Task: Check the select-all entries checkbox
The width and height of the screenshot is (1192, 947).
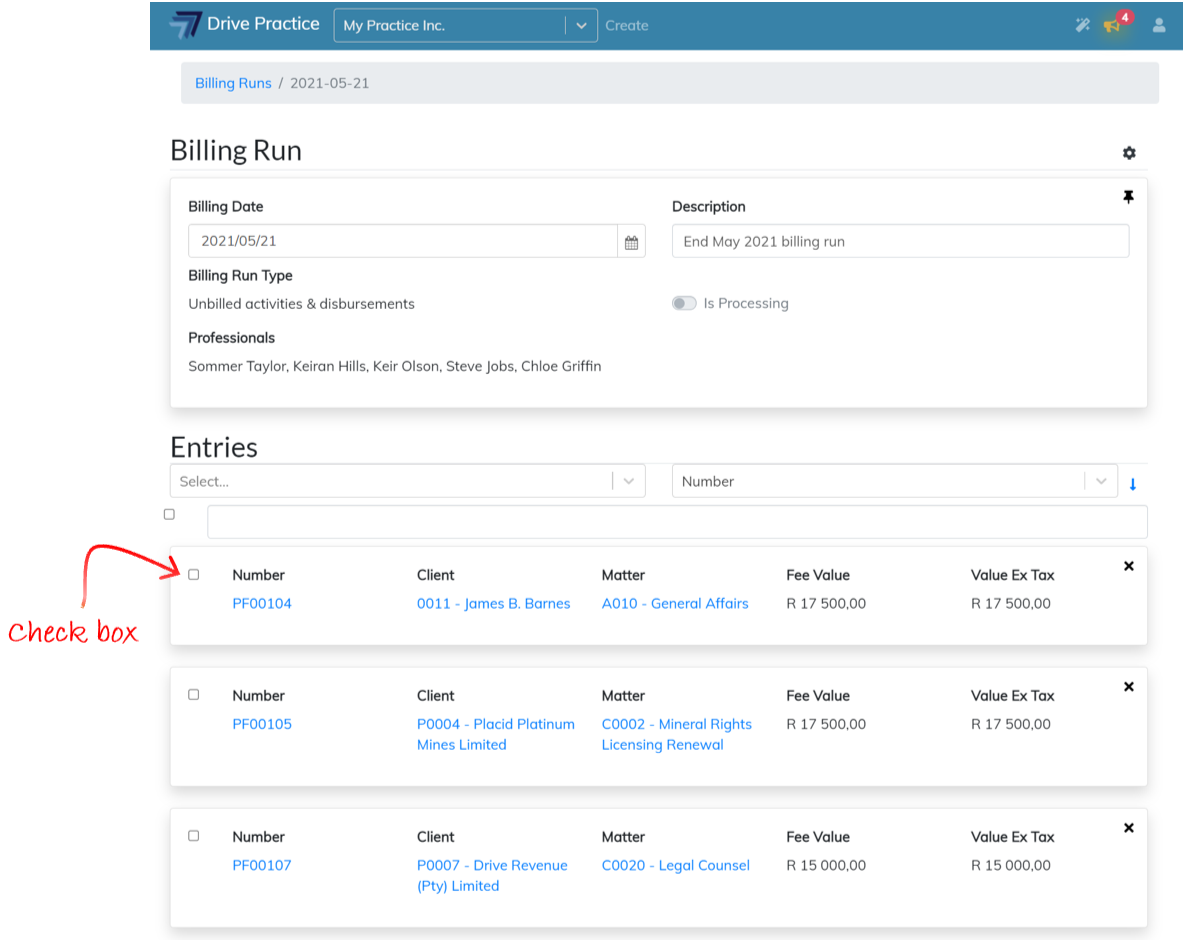Action: point(169,514)
